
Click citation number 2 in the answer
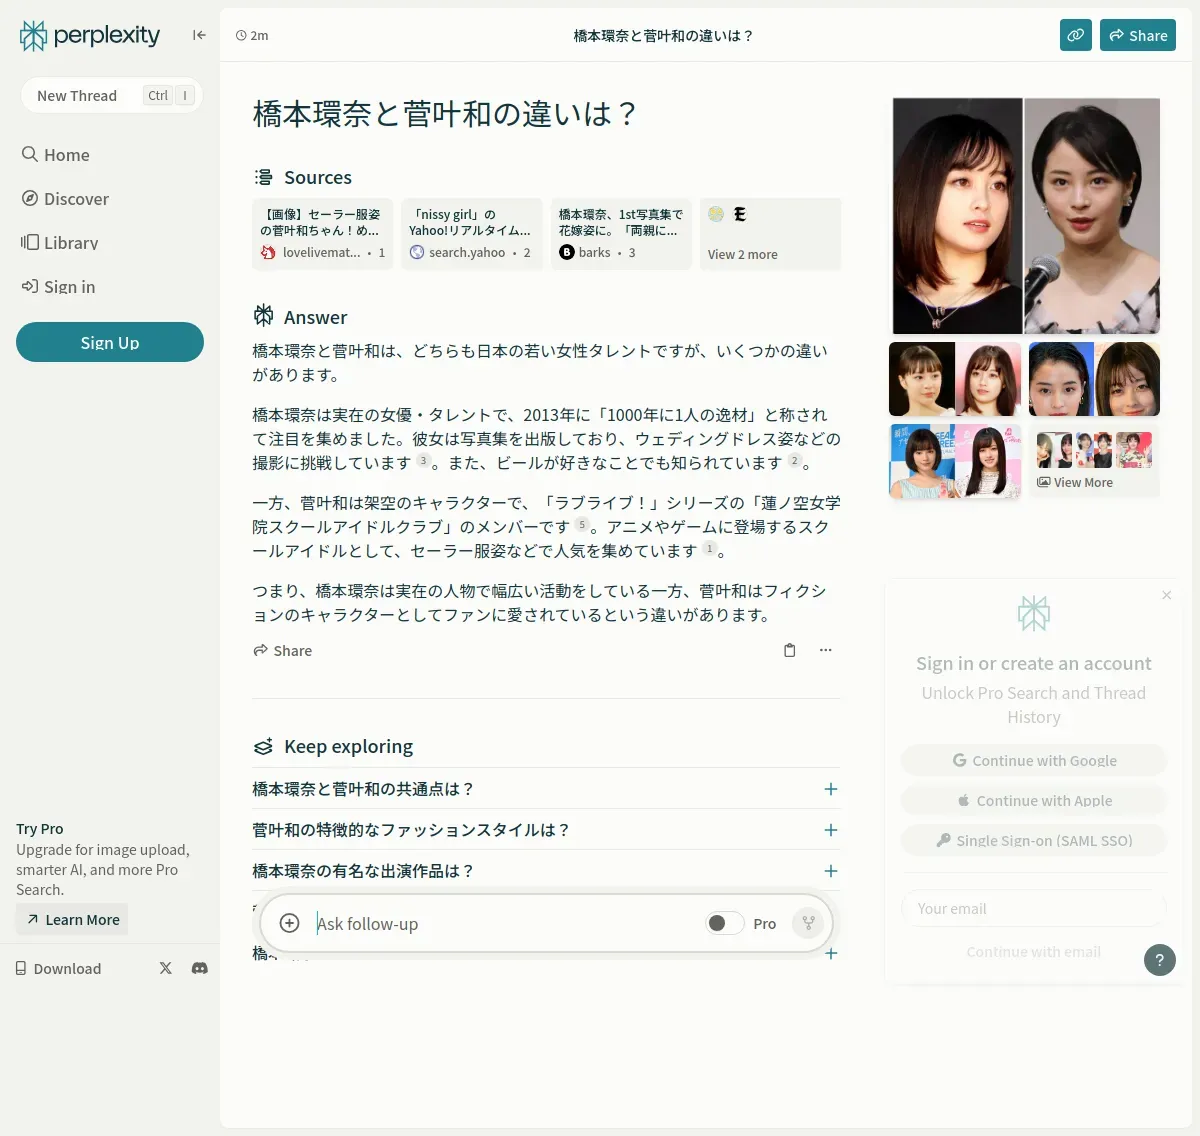pos(795,461)
